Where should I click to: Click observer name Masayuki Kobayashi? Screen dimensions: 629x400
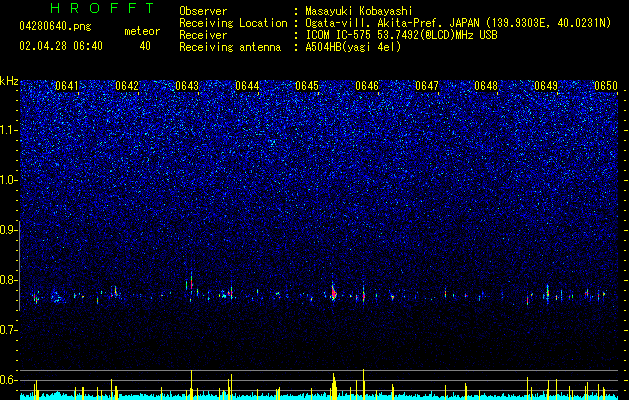coord(358,11)
